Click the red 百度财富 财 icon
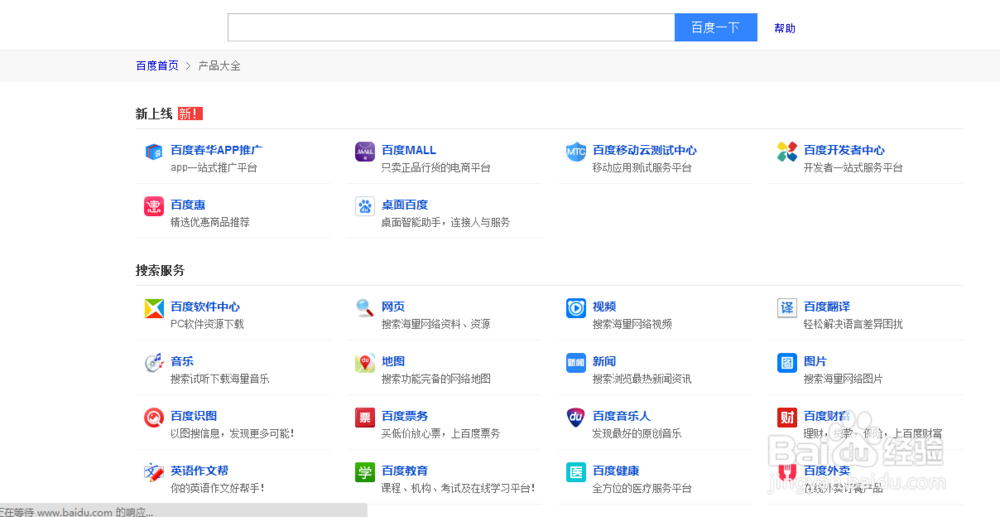The image size is (1000, 517). 787,418
